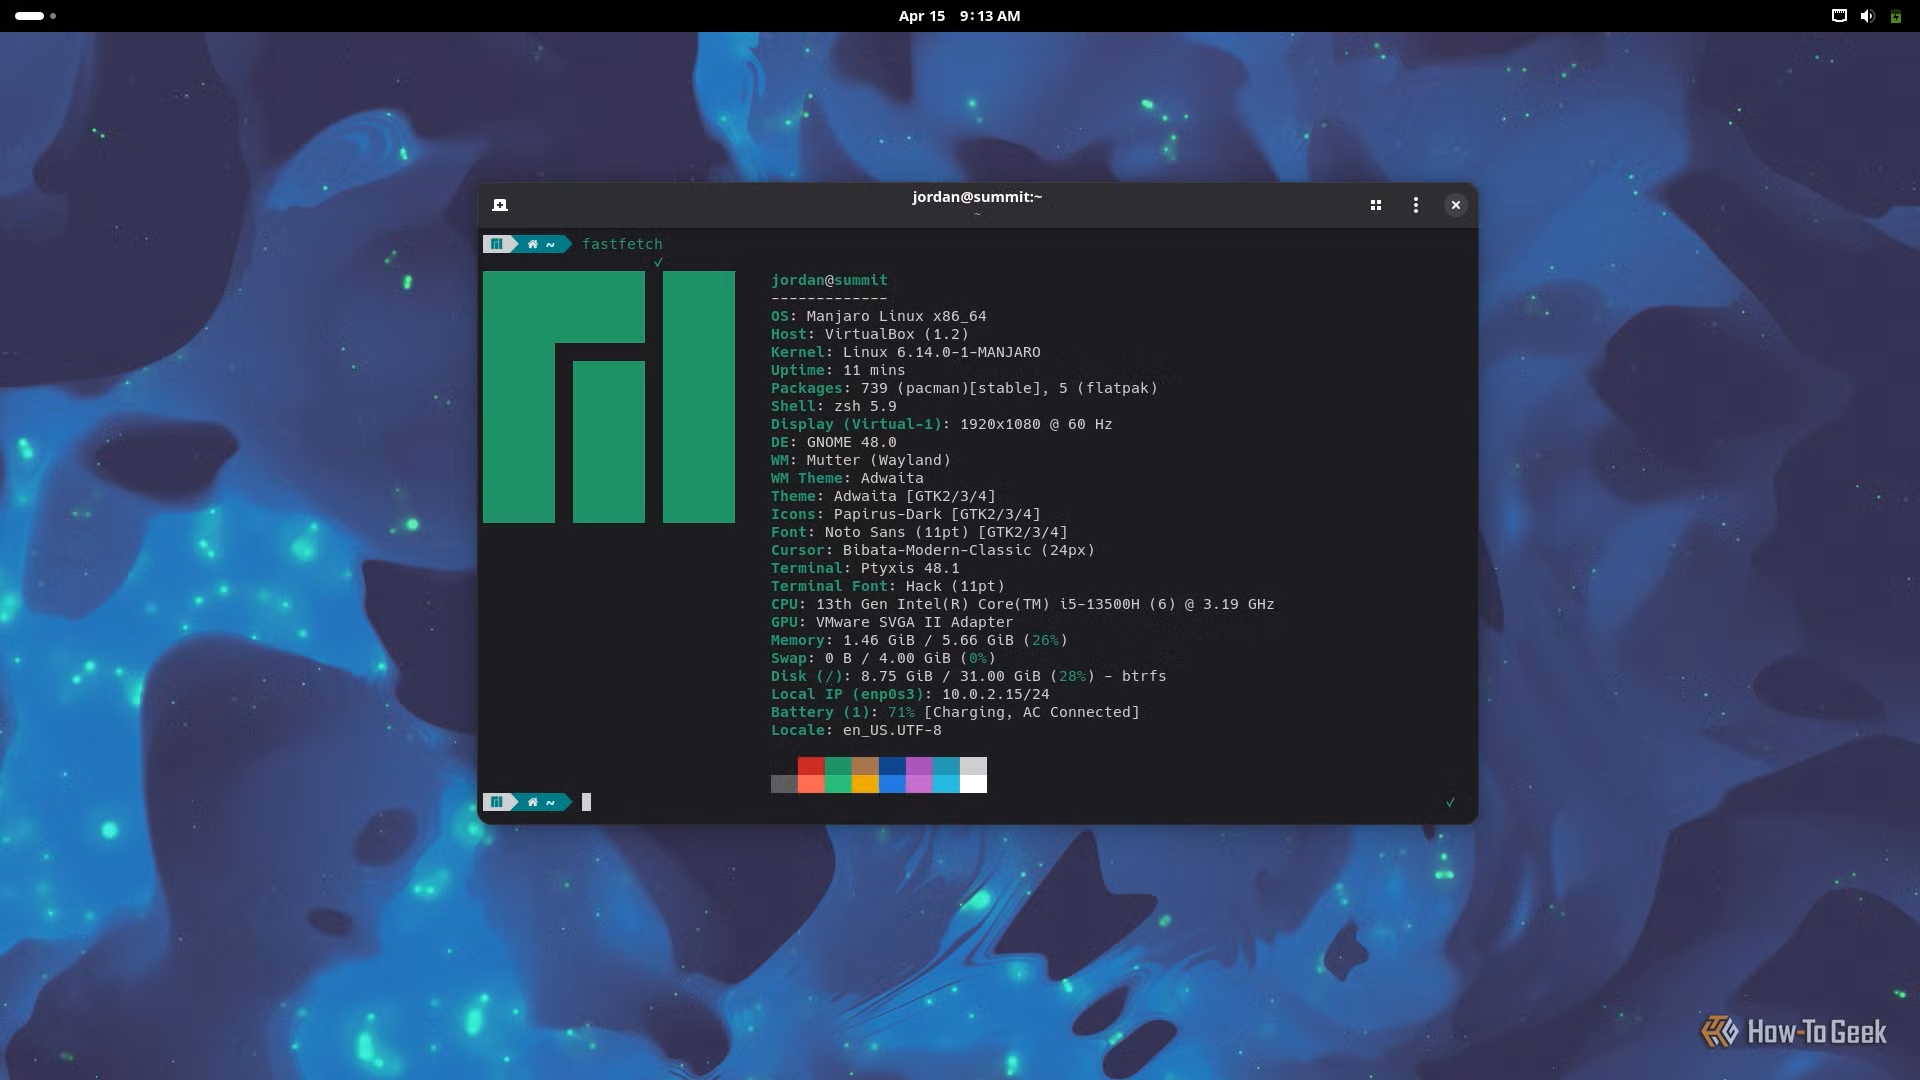Click the fastfetch command text
The image size is (1920, 1080).
pyautogui.click(x=621, y=244)
